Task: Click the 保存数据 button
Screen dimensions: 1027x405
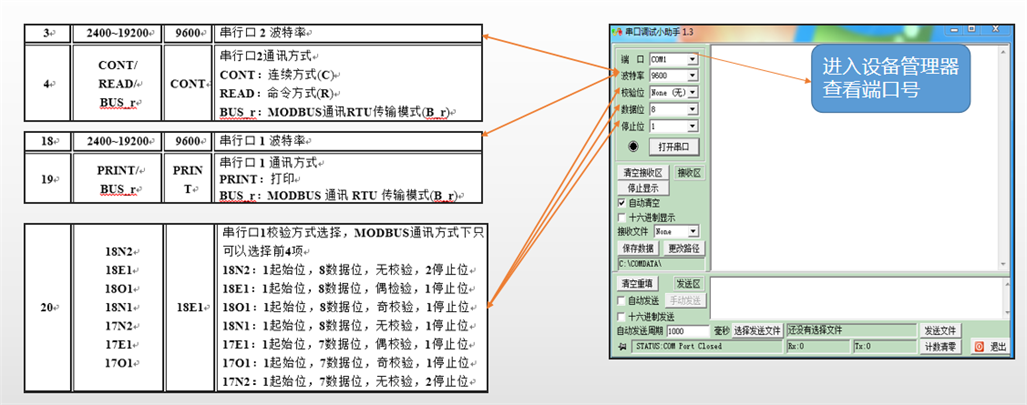Action: pos(637,248)
